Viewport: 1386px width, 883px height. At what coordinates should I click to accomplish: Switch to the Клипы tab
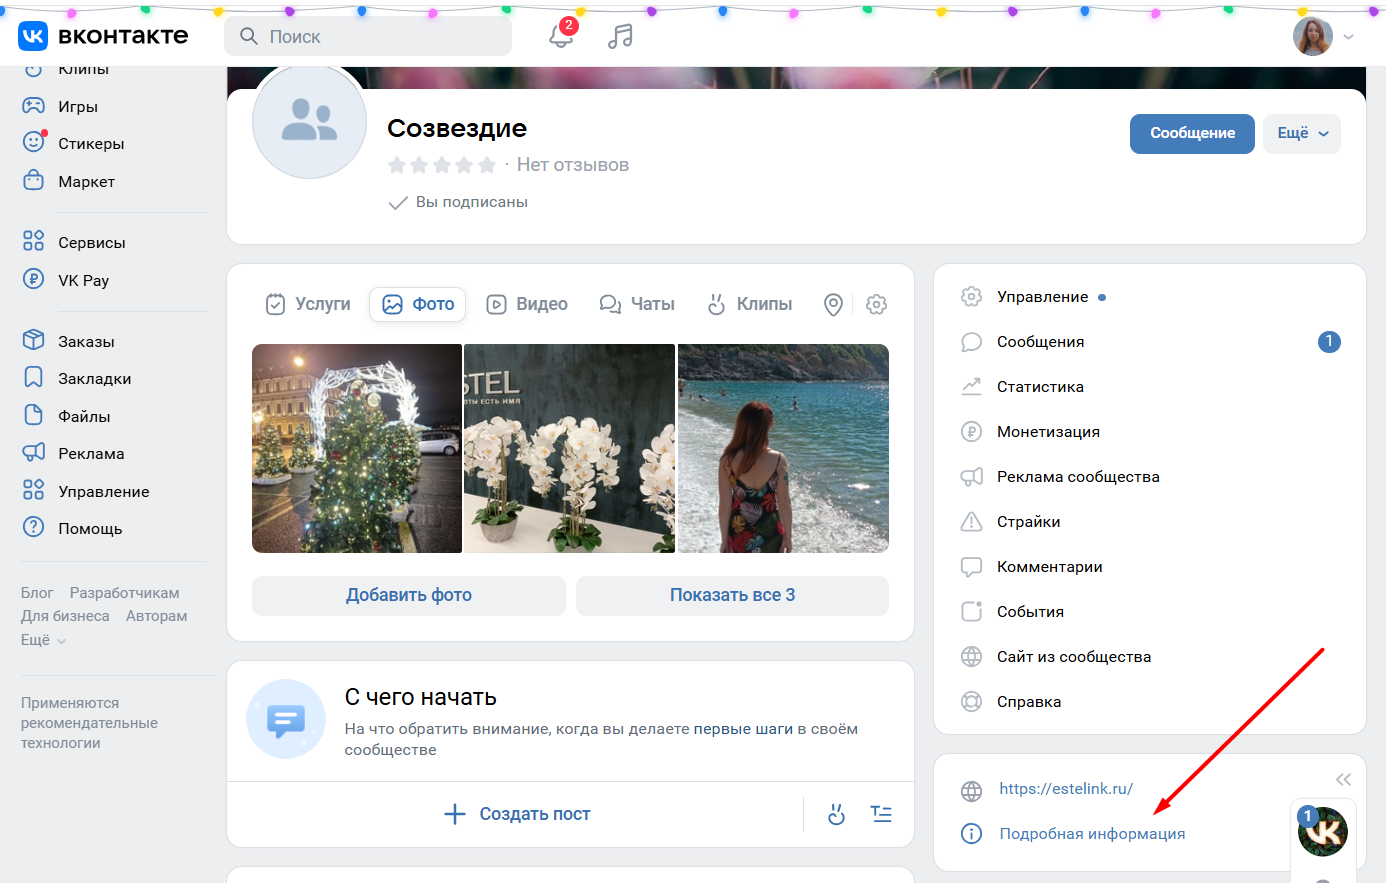tap(749, 304)
